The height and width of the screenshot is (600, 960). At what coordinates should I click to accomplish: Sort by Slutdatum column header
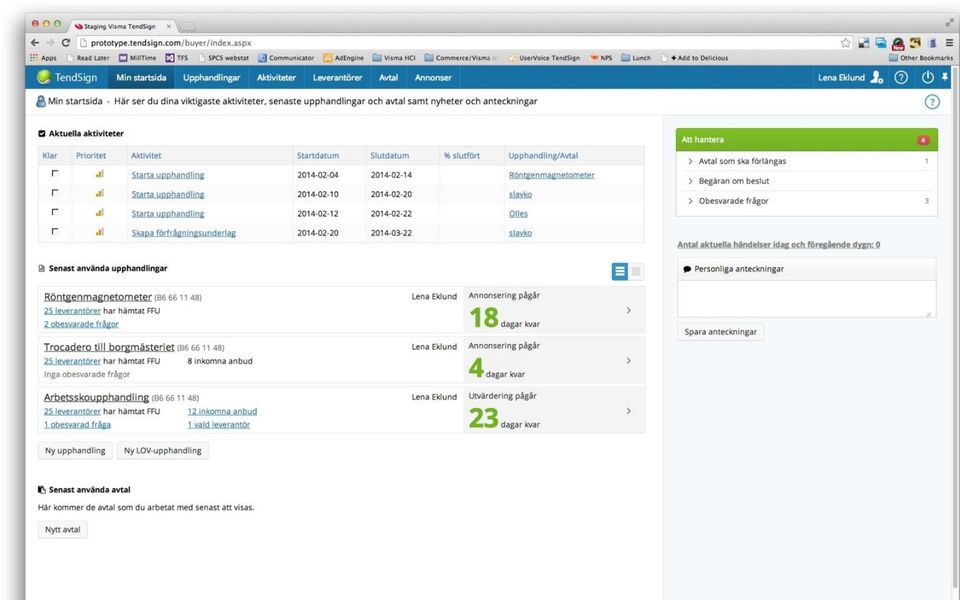pos(389,156)
